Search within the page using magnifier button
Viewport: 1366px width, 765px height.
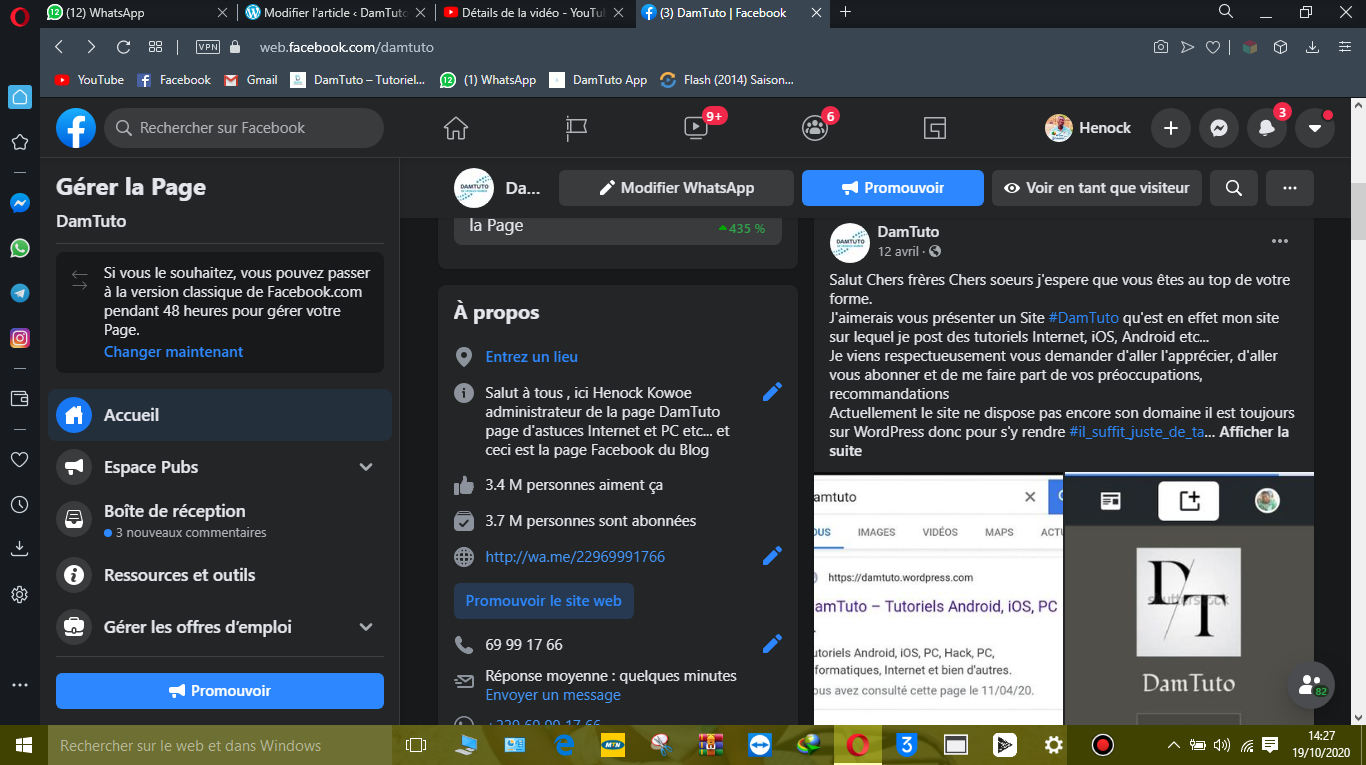[x=1234, y=188]
